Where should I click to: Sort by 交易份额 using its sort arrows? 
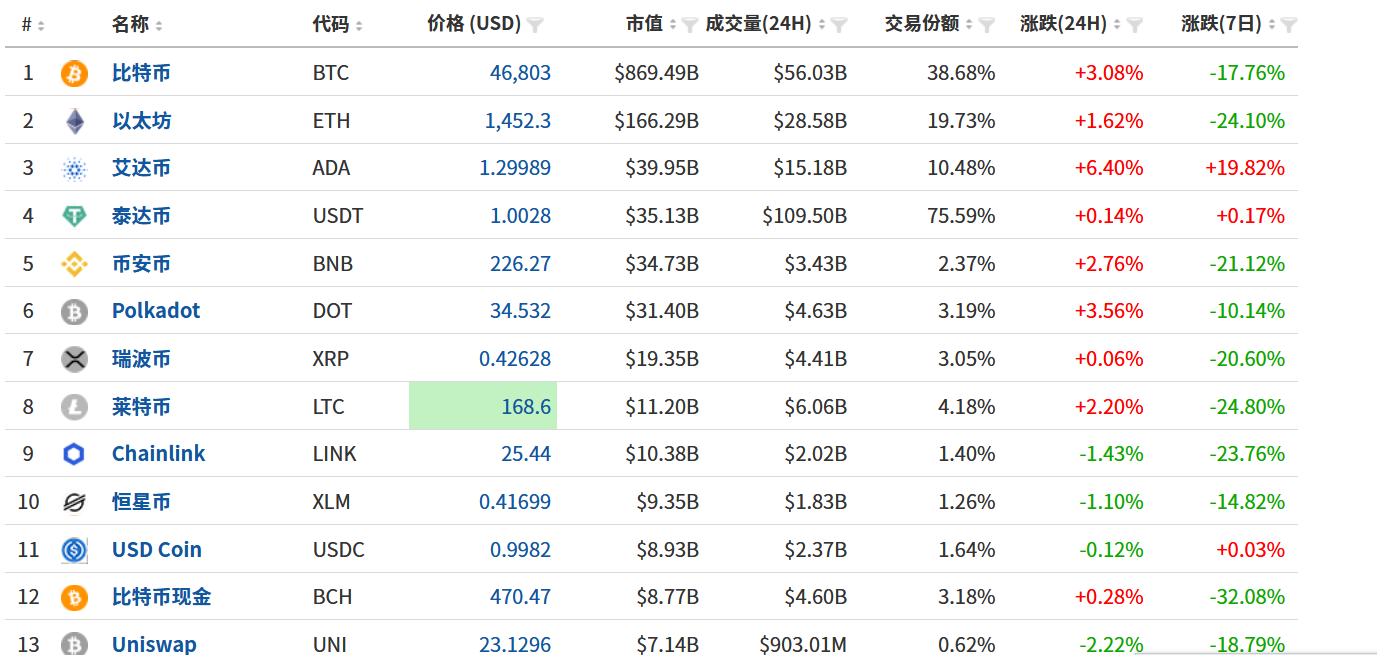(x=969, y=25)
